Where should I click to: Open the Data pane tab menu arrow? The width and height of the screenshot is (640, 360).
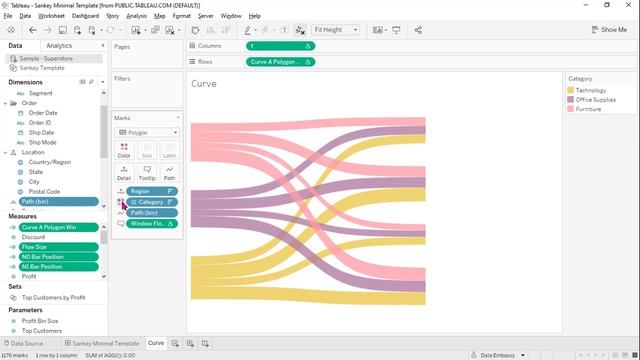pos(102,46)
